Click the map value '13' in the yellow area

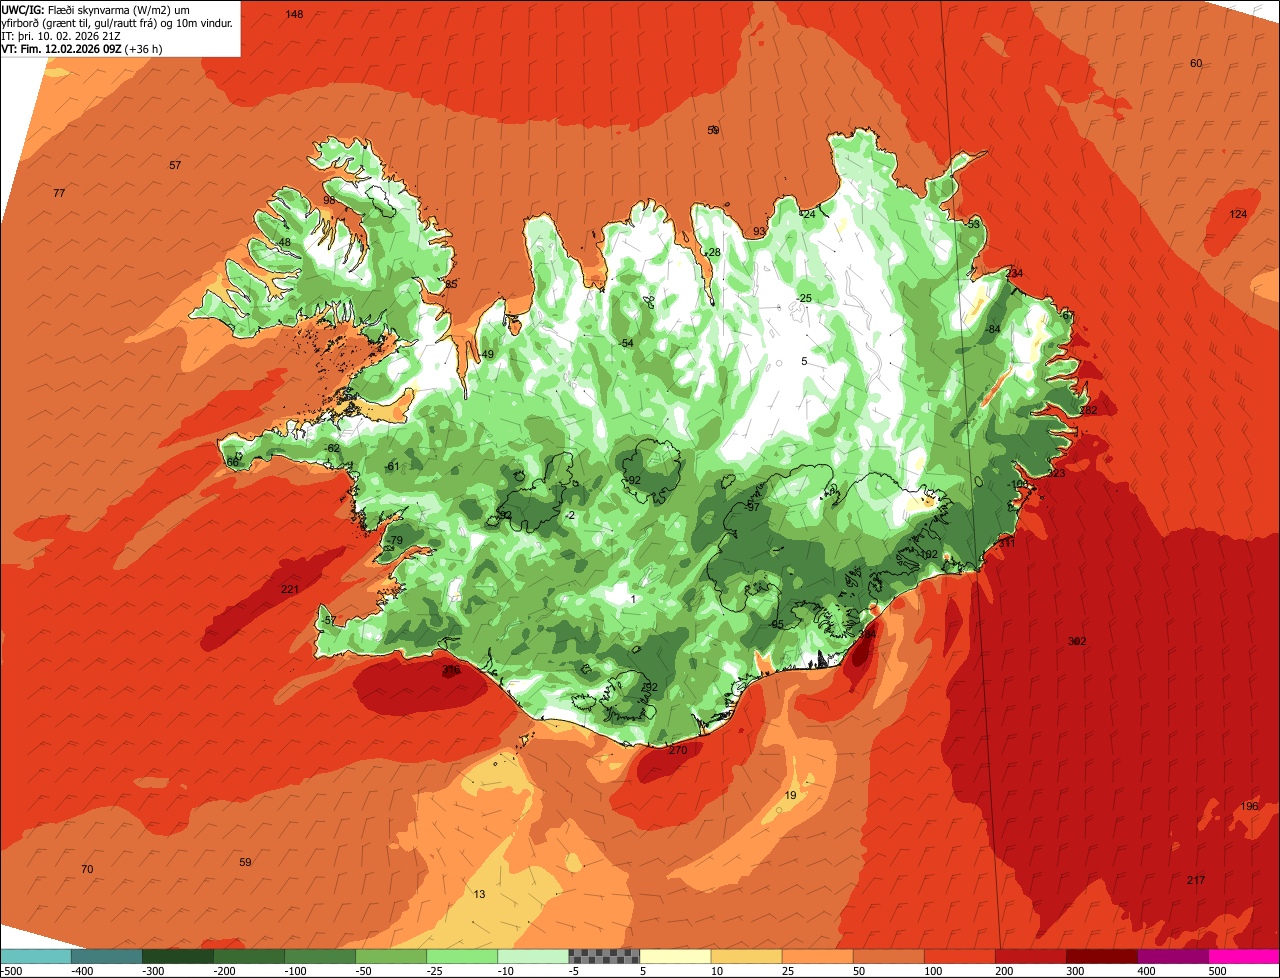(x=480, y=895)
